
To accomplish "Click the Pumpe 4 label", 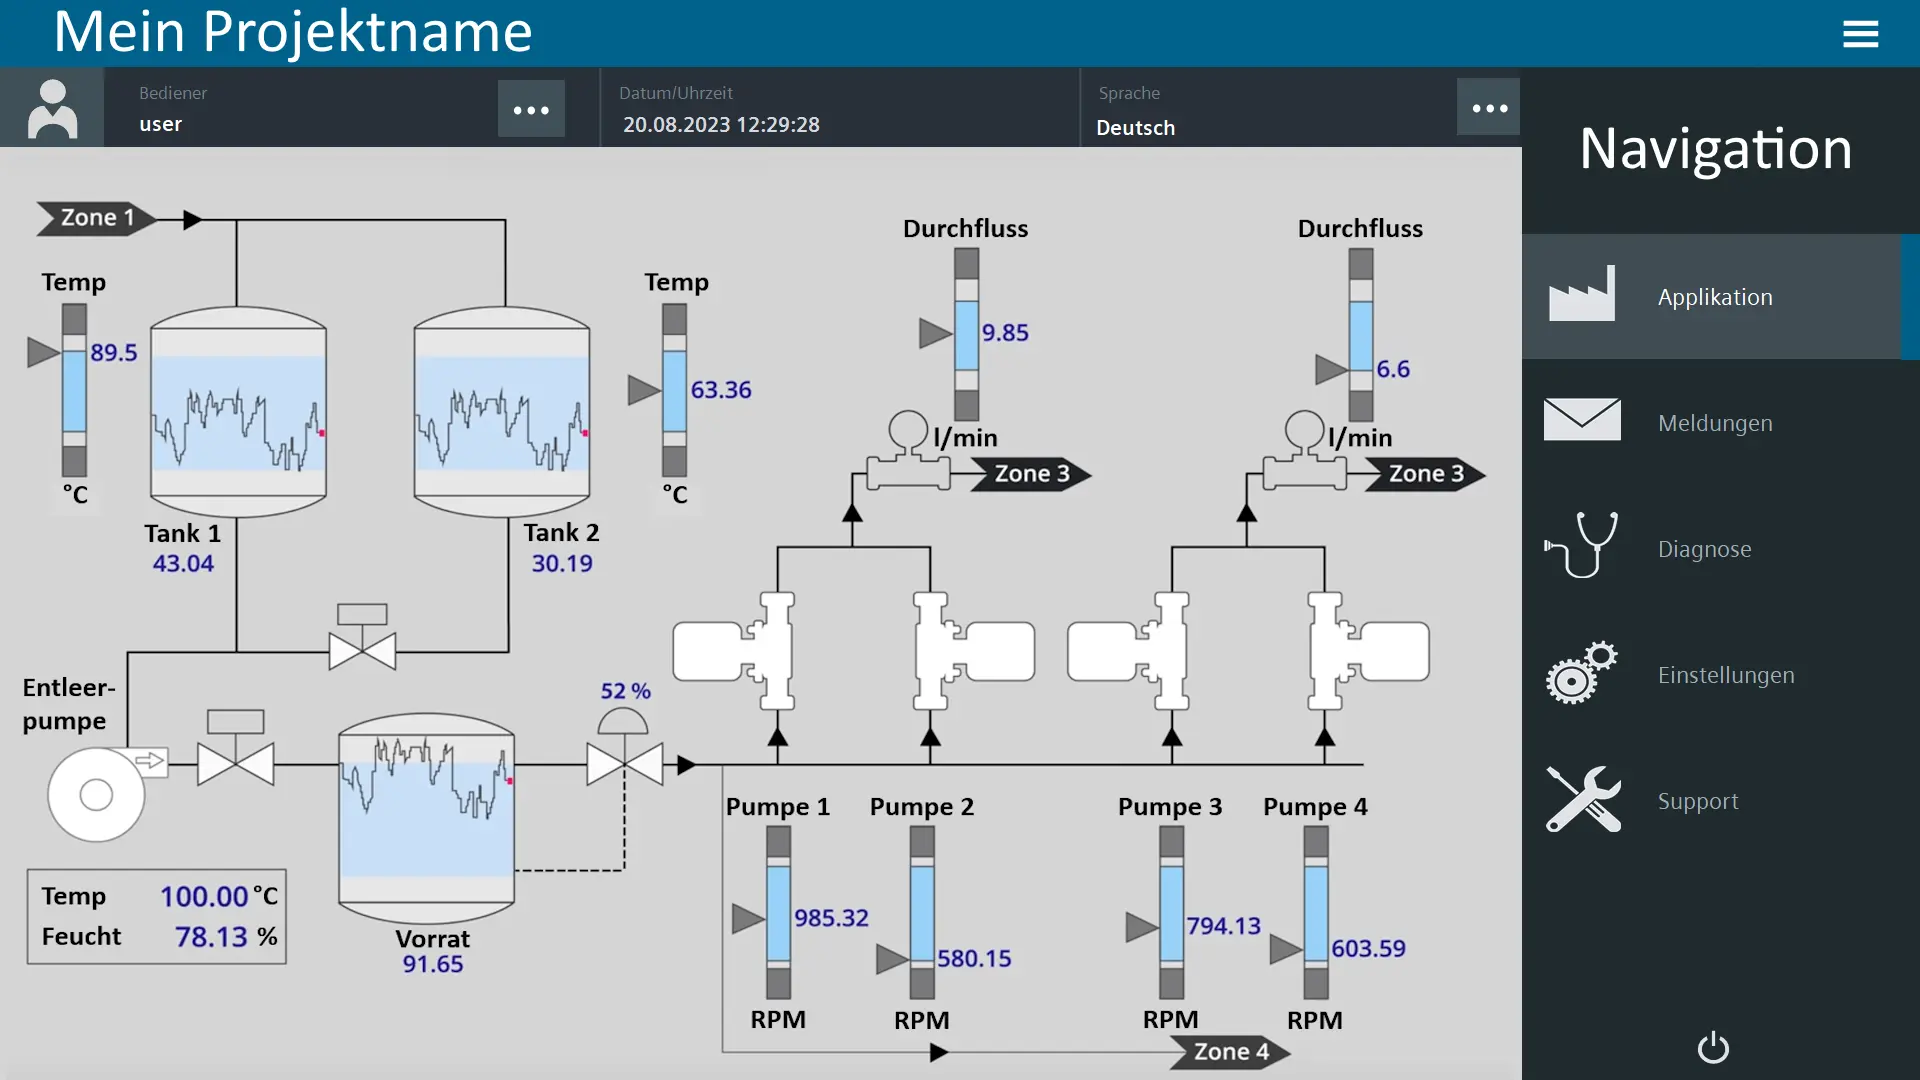I will (x=1315, y=807).
